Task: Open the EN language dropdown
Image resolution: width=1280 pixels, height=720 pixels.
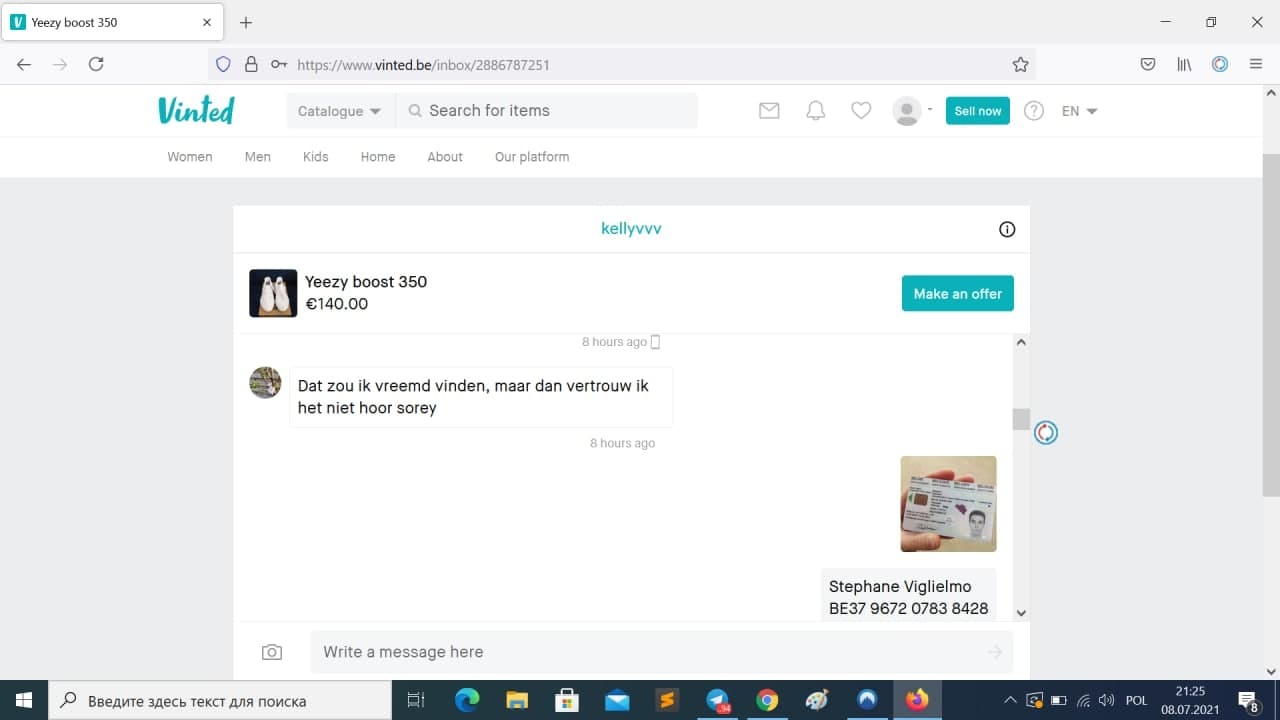Action: [x=1079, y=111]
